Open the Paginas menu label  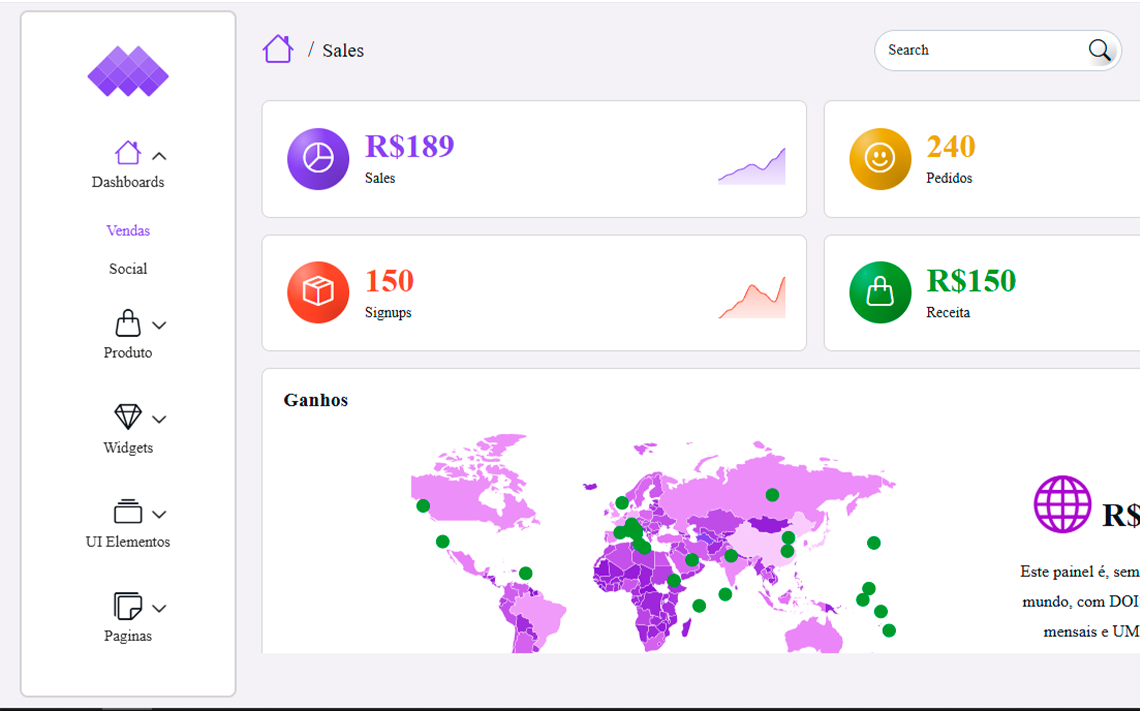(x=128, y=635)
